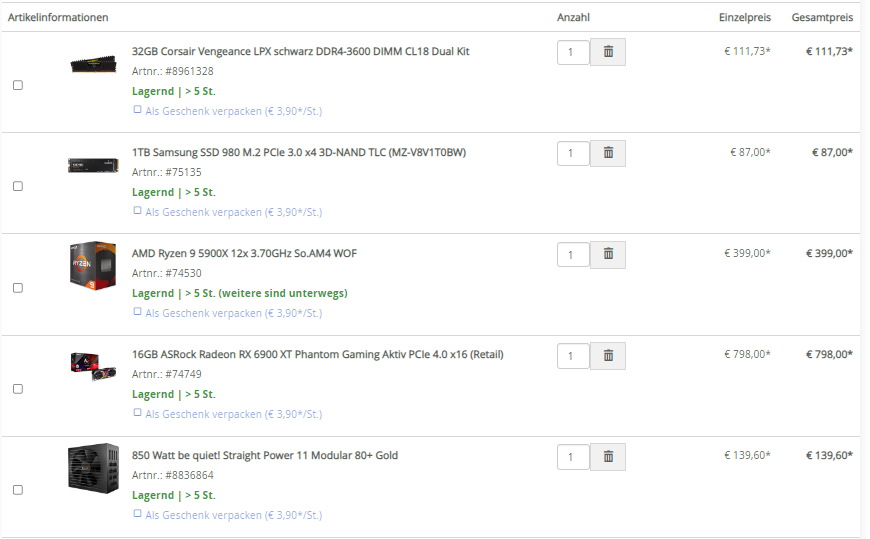Click quantity input for be quiet! Straight Power
This screenshot has width=870, height=539.
coord(573,457)
